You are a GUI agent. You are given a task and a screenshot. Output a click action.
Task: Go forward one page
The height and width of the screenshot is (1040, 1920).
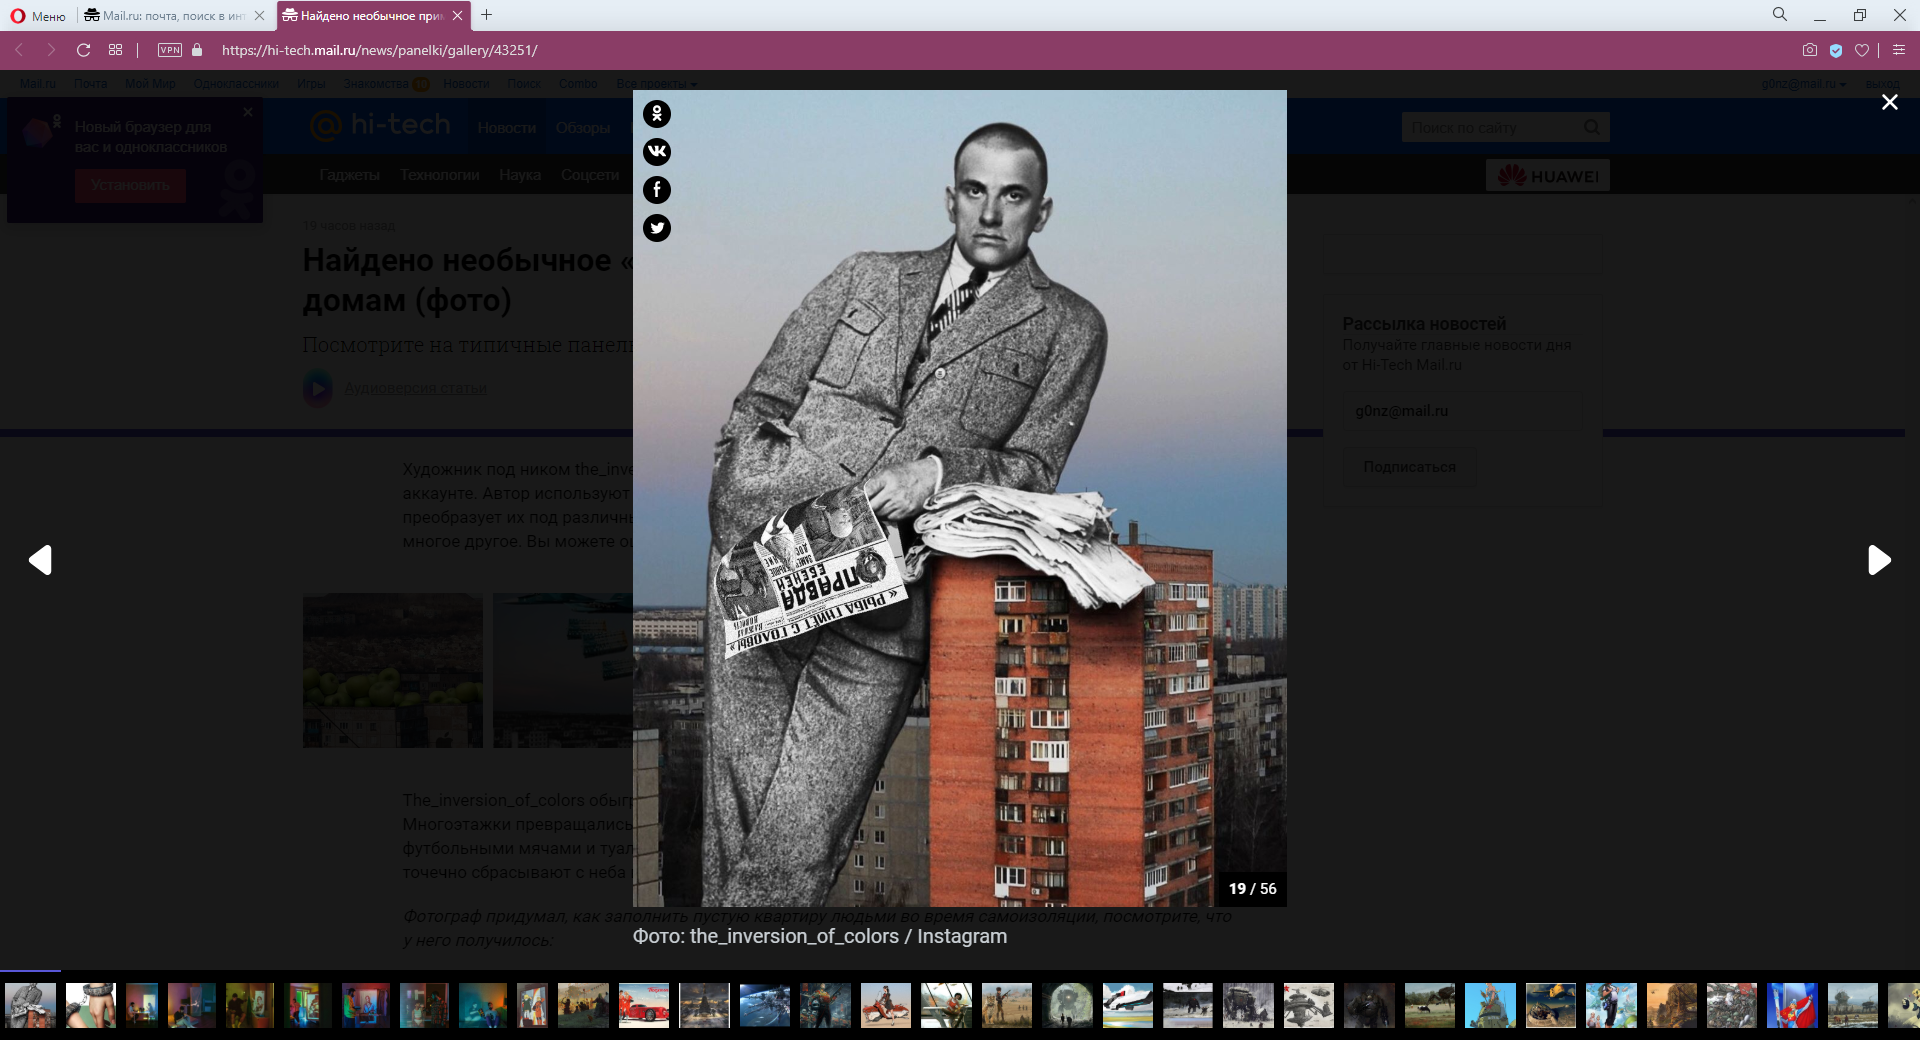tap(51, 50)
